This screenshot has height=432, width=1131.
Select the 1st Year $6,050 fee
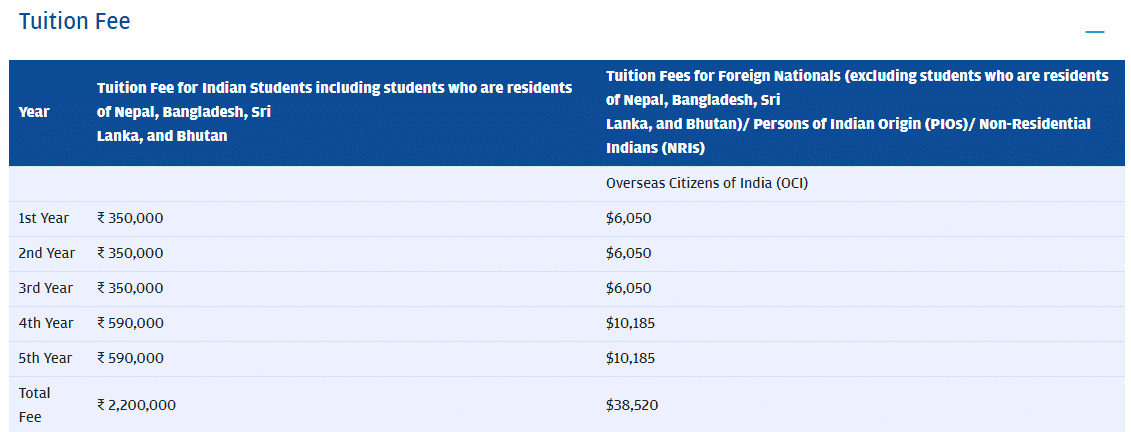pos(629,218)
